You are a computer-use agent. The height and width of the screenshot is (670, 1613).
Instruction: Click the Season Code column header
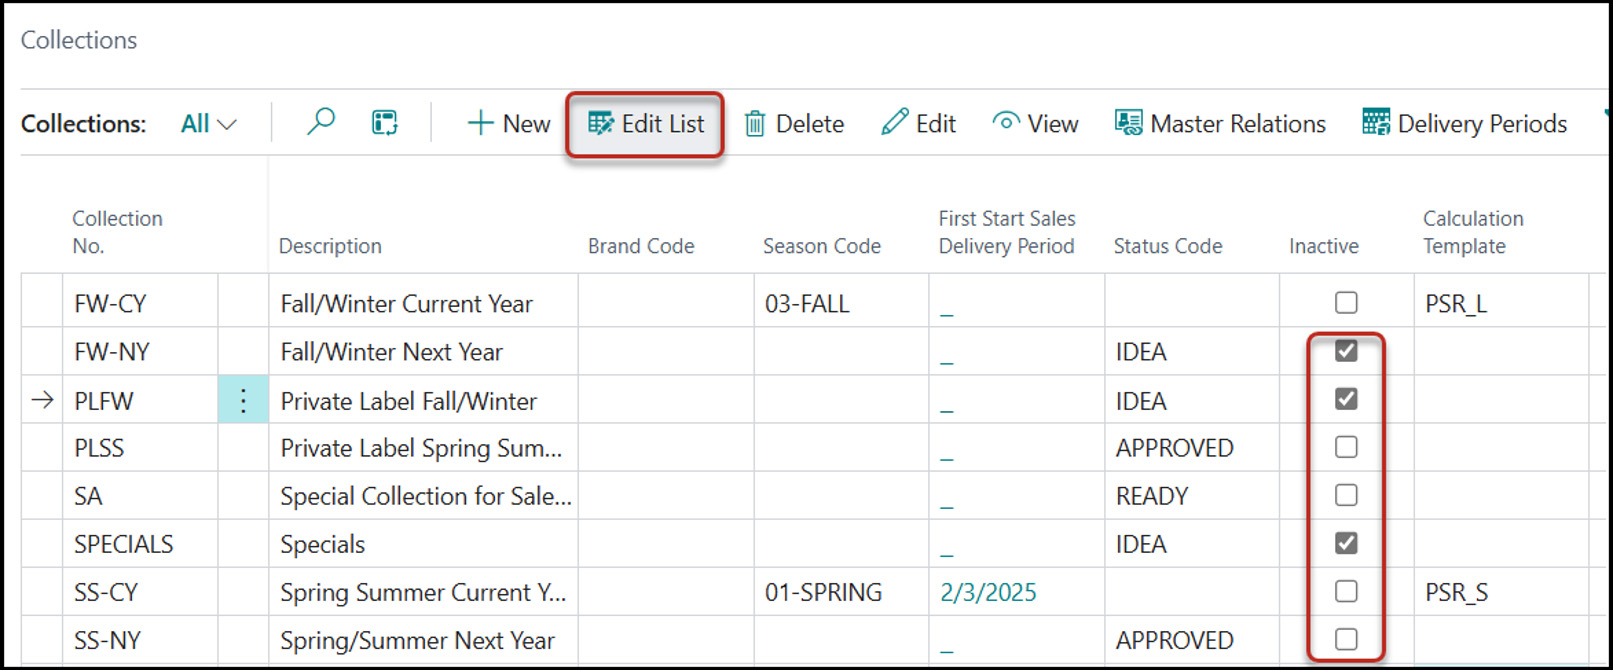(821, 246)
